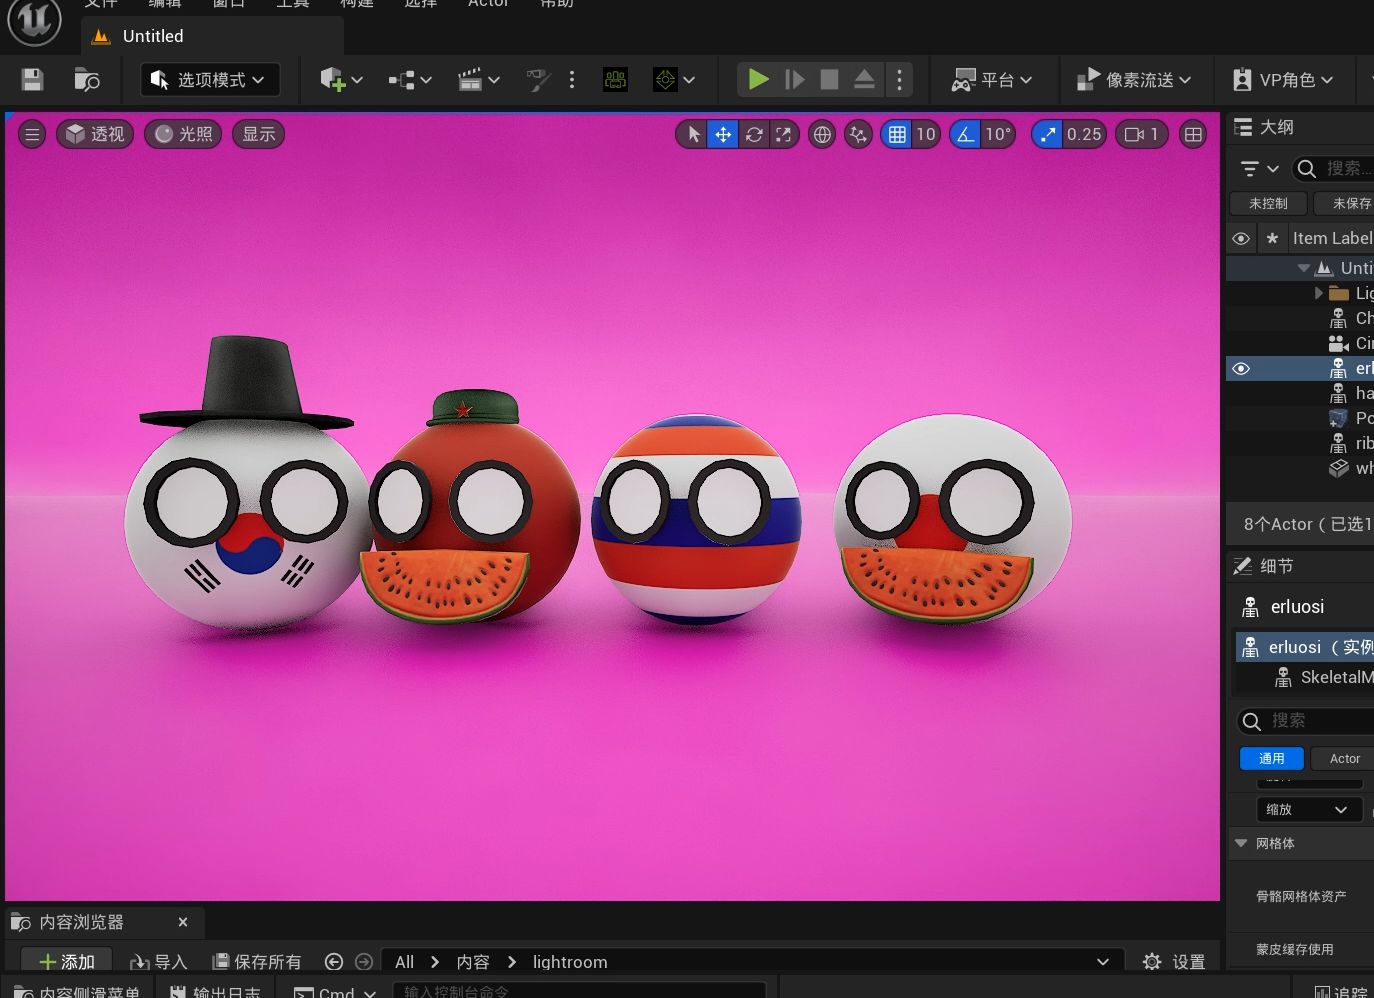The image size is (1374, 998).
Task: Select the Cin camera actor row
Action: pos(1300,343)
